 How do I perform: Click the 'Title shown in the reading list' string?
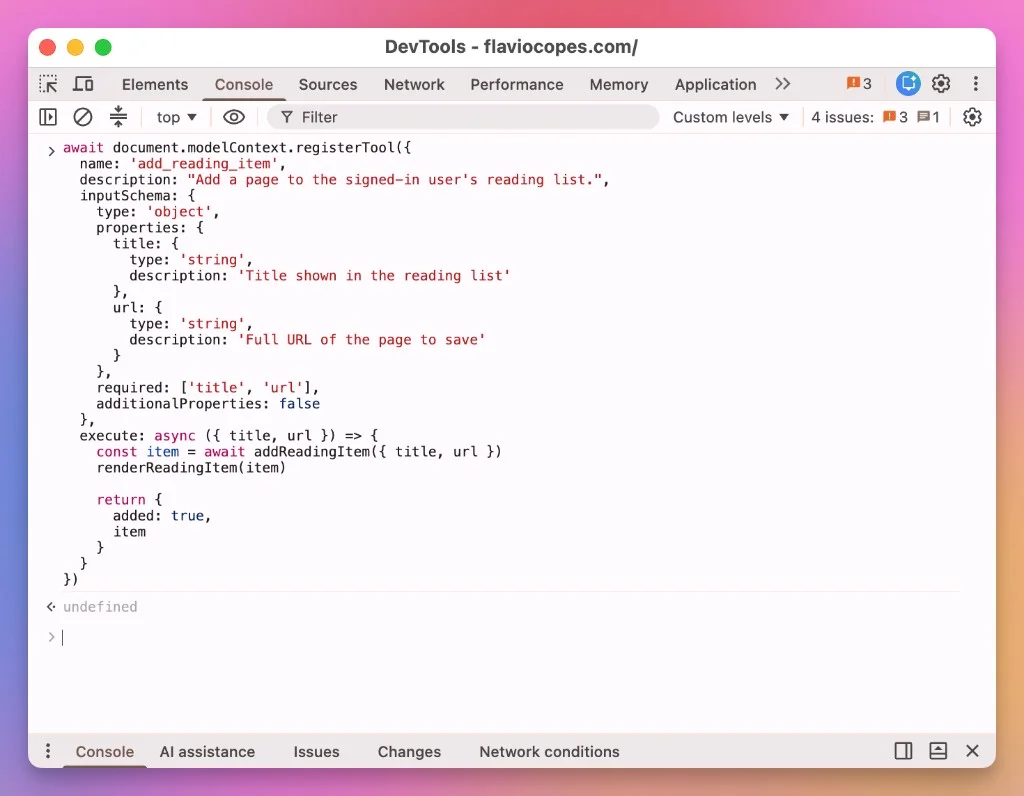(374, 276)
